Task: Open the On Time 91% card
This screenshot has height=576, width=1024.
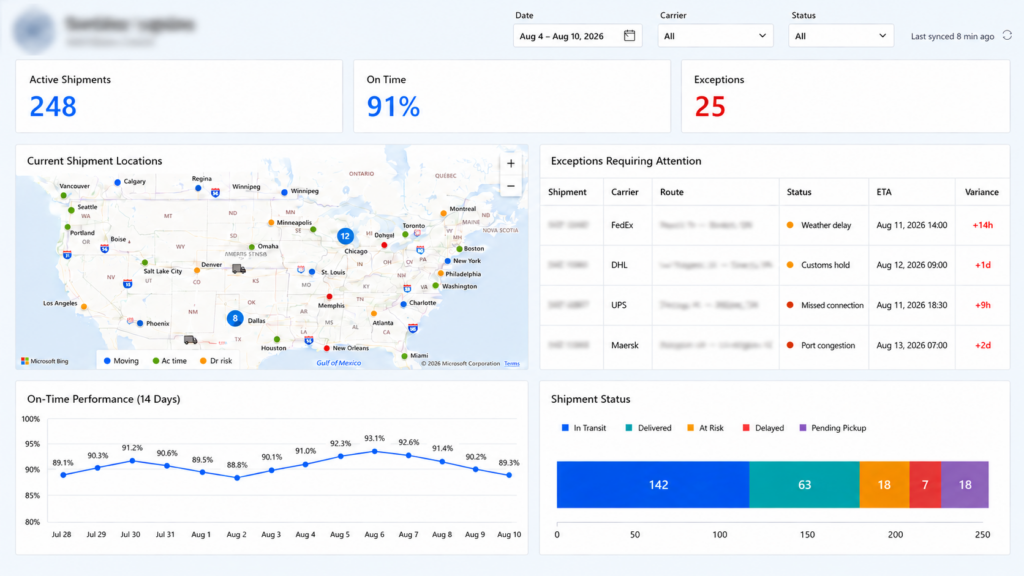Action: (x=512, y=96)
